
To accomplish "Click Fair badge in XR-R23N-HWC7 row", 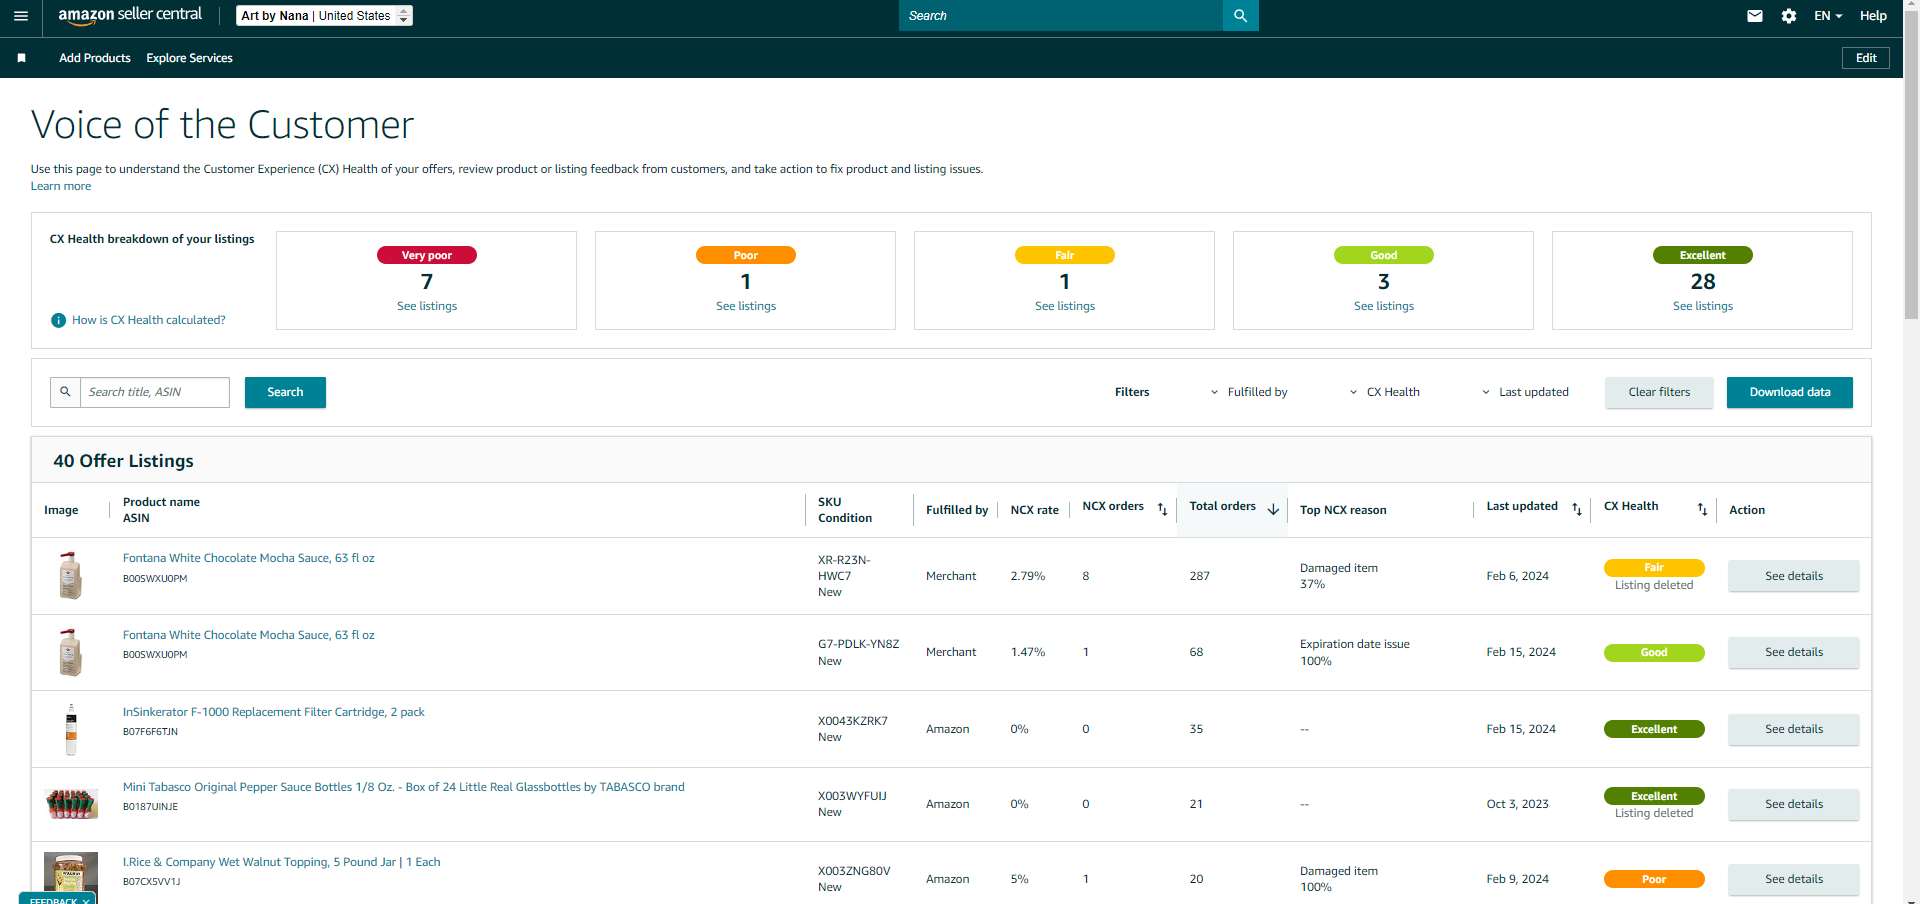I will coord(1654,567).
